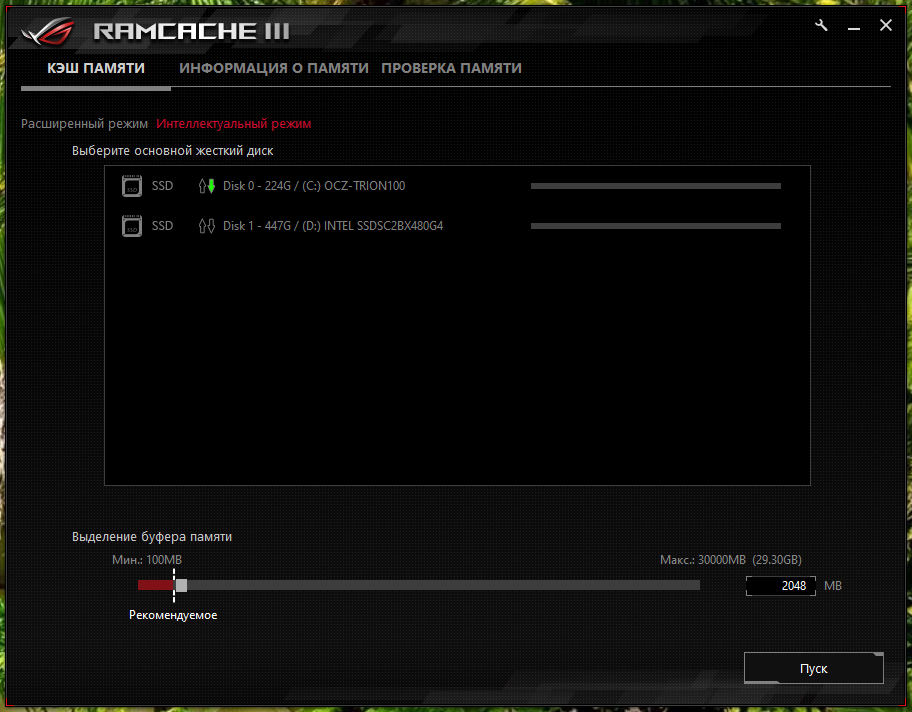Switch to the КЭШ ПАМЯТИ tab

tap(96, 68)
